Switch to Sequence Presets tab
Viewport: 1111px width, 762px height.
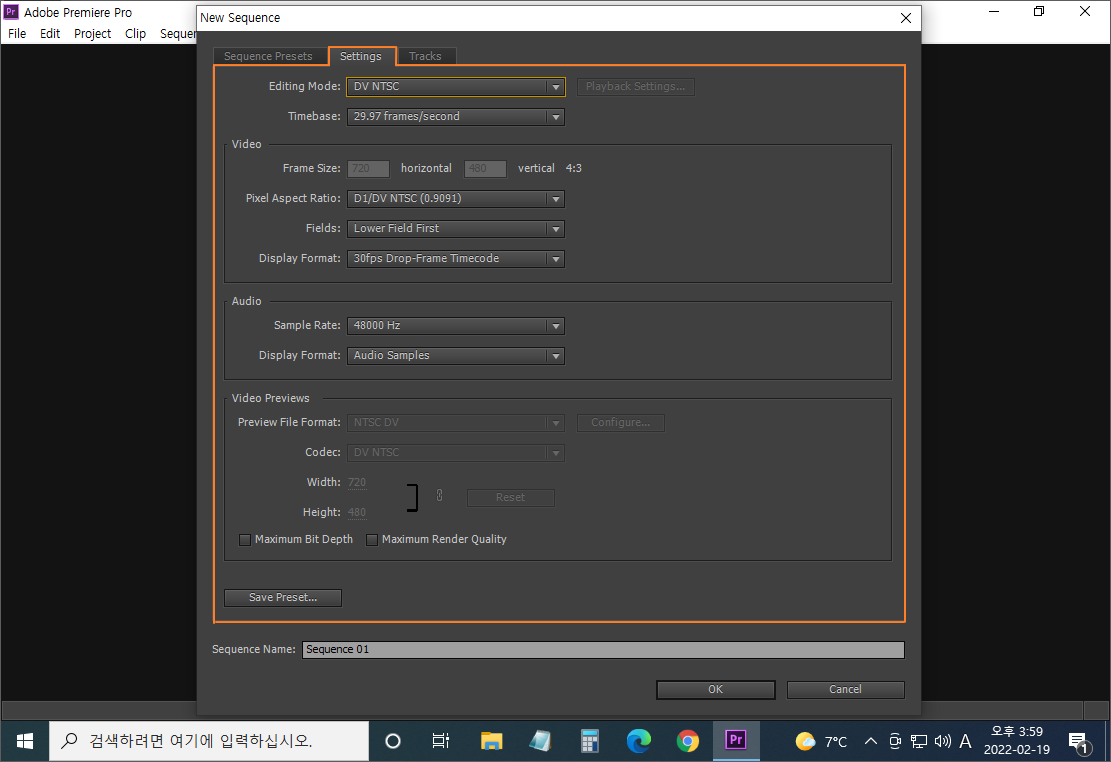coord(269,56)
